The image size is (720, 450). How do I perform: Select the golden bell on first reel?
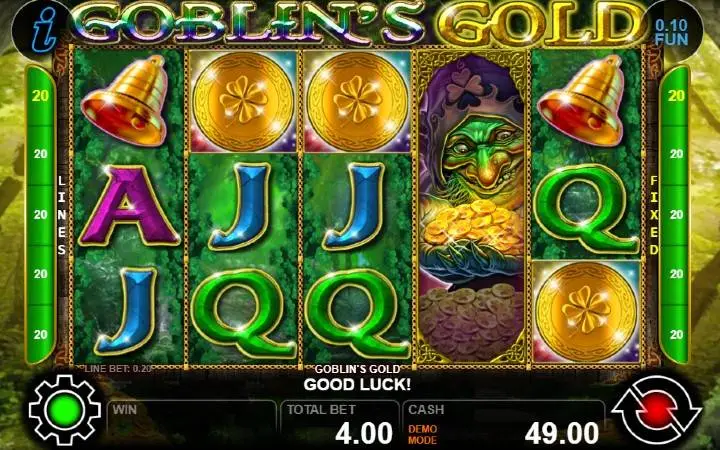[125, 100]
